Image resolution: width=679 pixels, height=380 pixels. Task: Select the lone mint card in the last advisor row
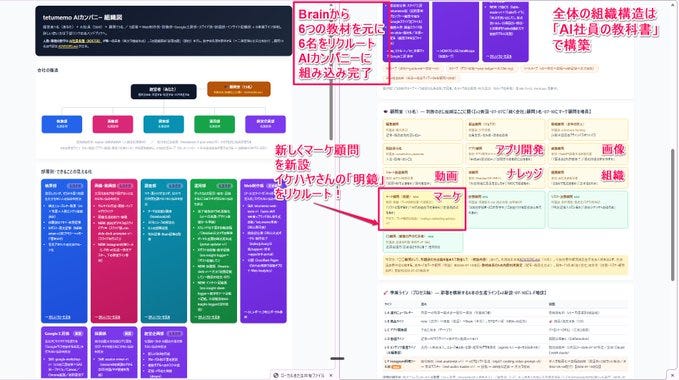point(423,243)
